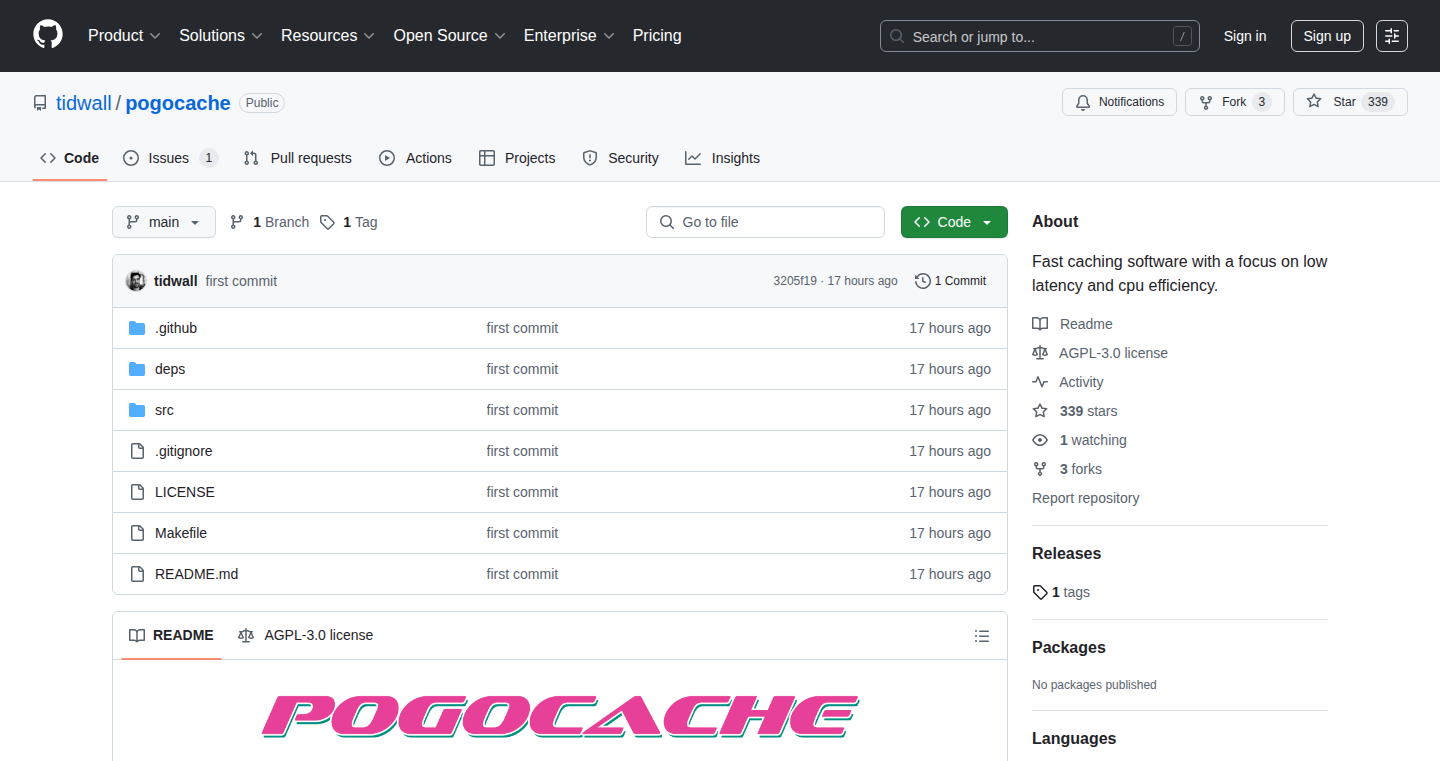Focus the Search or jump to field
Viewport: 1440px width, 761px height.
click(1040, 36)
